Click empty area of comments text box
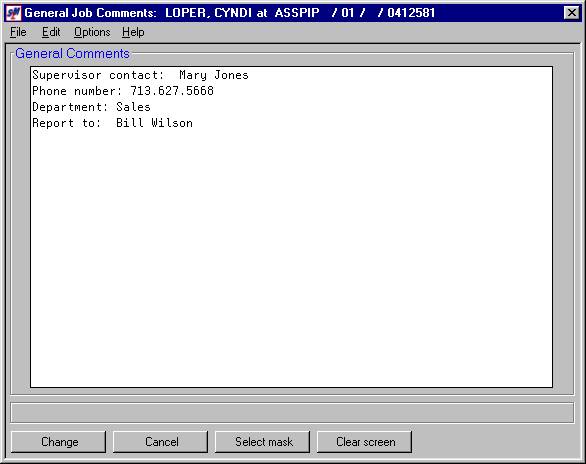The width and height of the screenshot is (586, 464). 292,258
